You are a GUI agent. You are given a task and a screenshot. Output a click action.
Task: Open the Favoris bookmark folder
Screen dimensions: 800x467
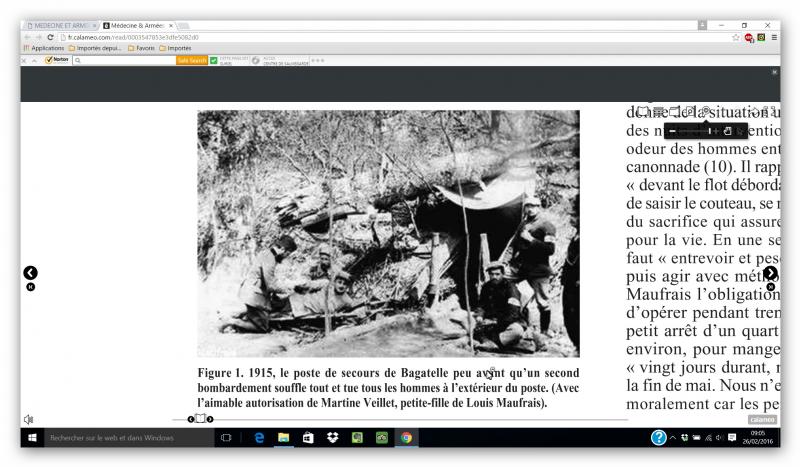coord(141,48)
